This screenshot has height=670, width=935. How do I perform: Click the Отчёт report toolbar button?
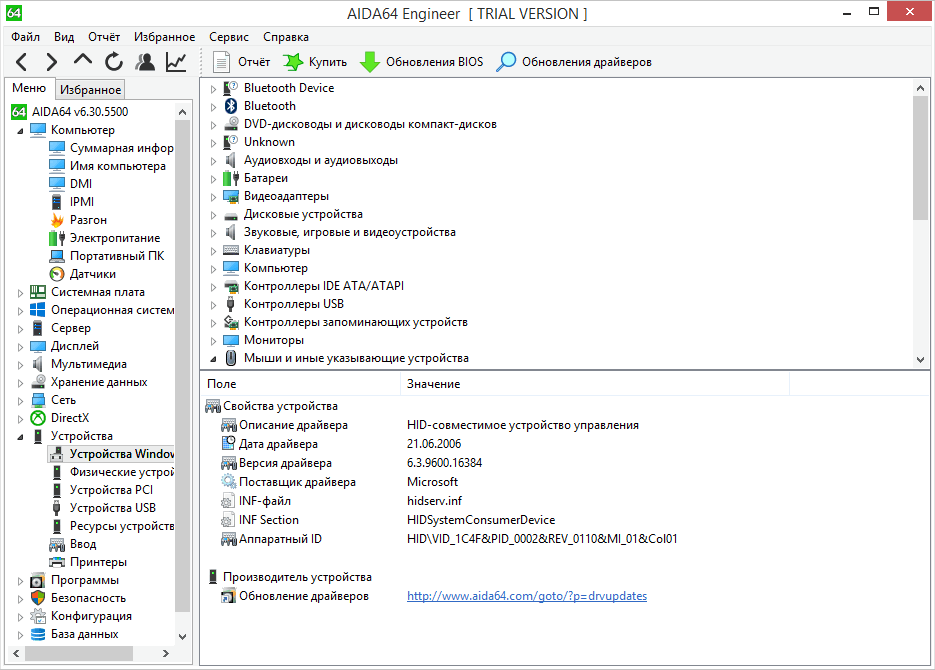point(241,62)
